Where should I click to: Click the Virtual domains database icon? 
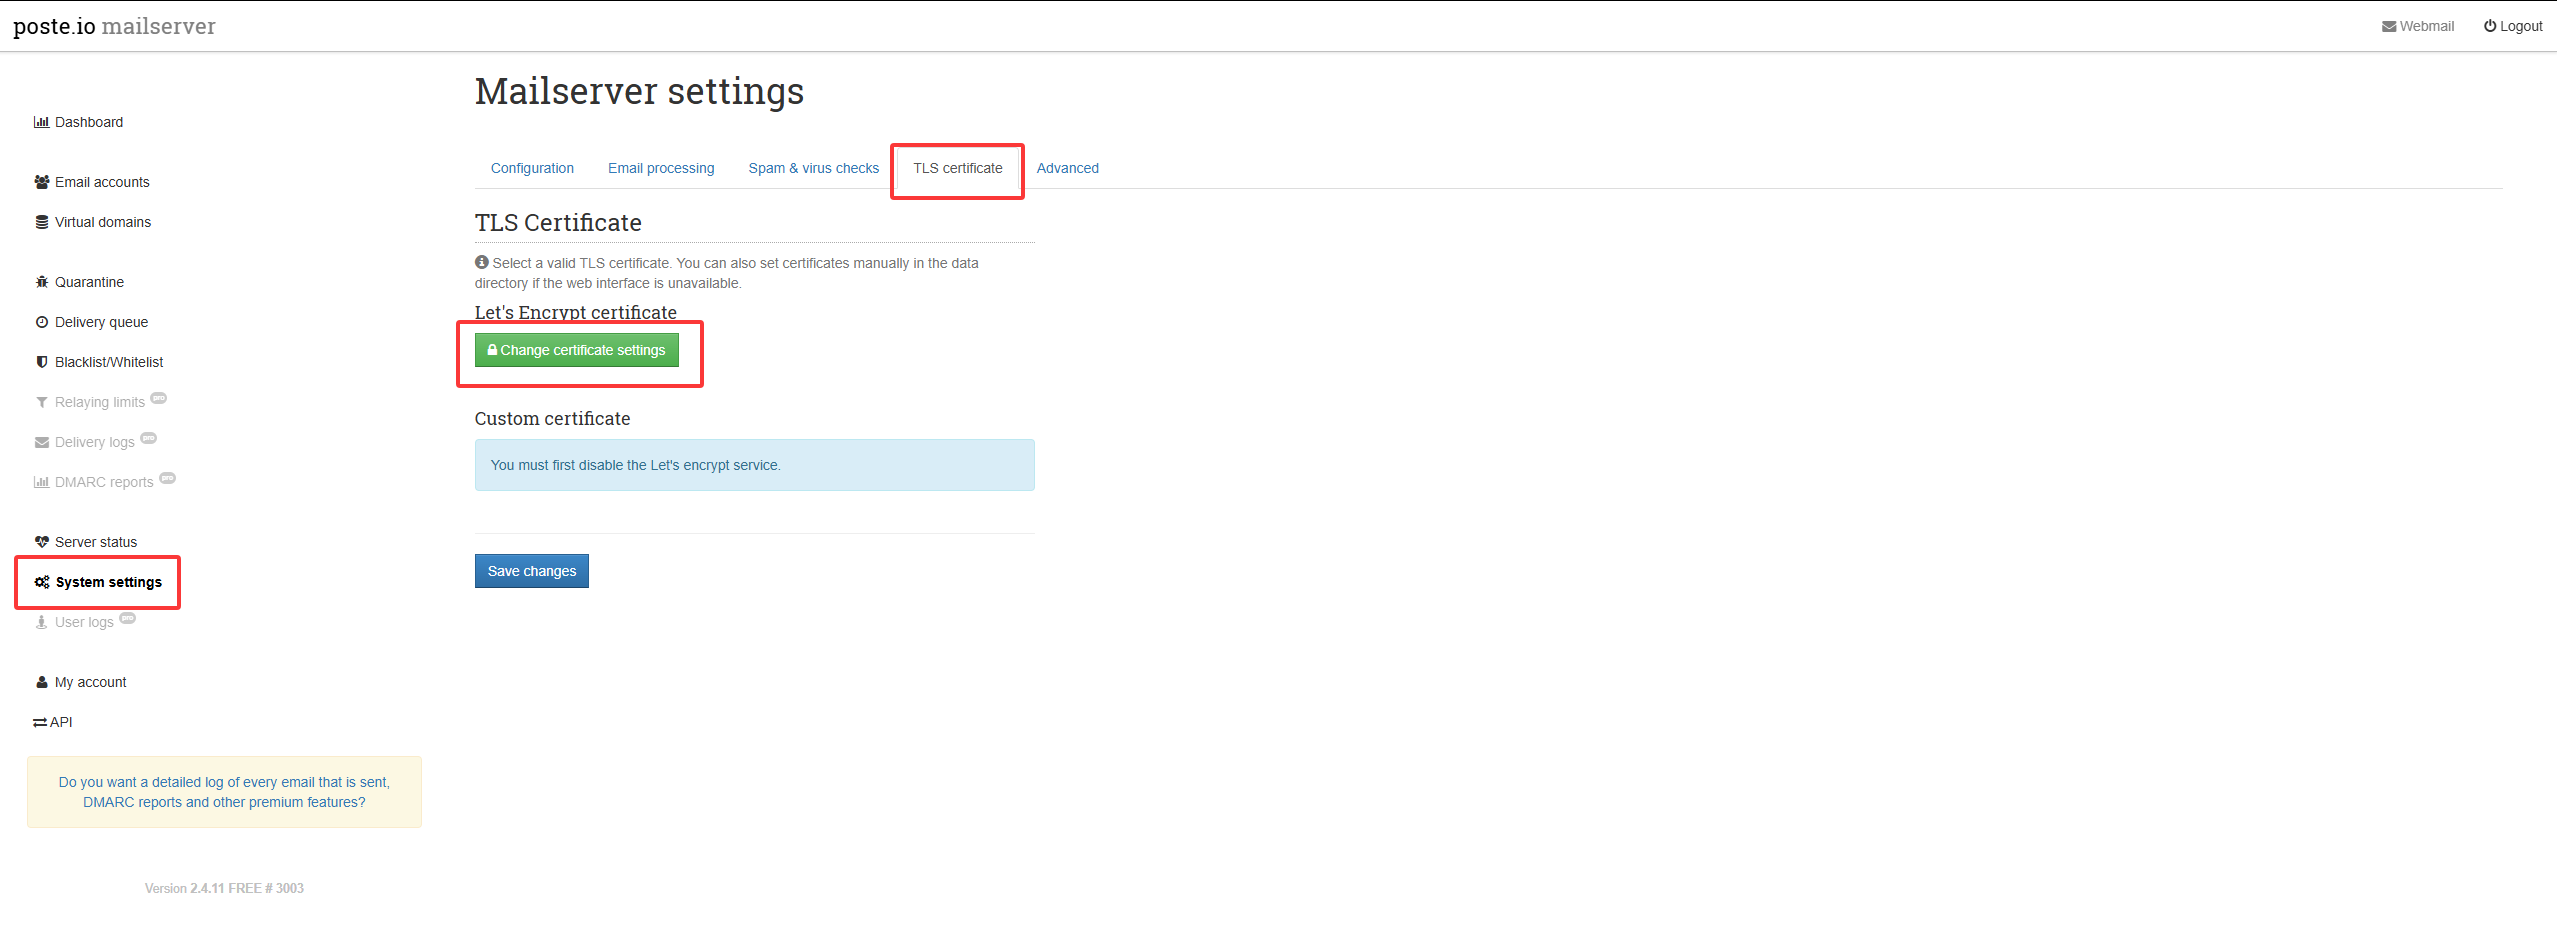[x=42, y=222]
